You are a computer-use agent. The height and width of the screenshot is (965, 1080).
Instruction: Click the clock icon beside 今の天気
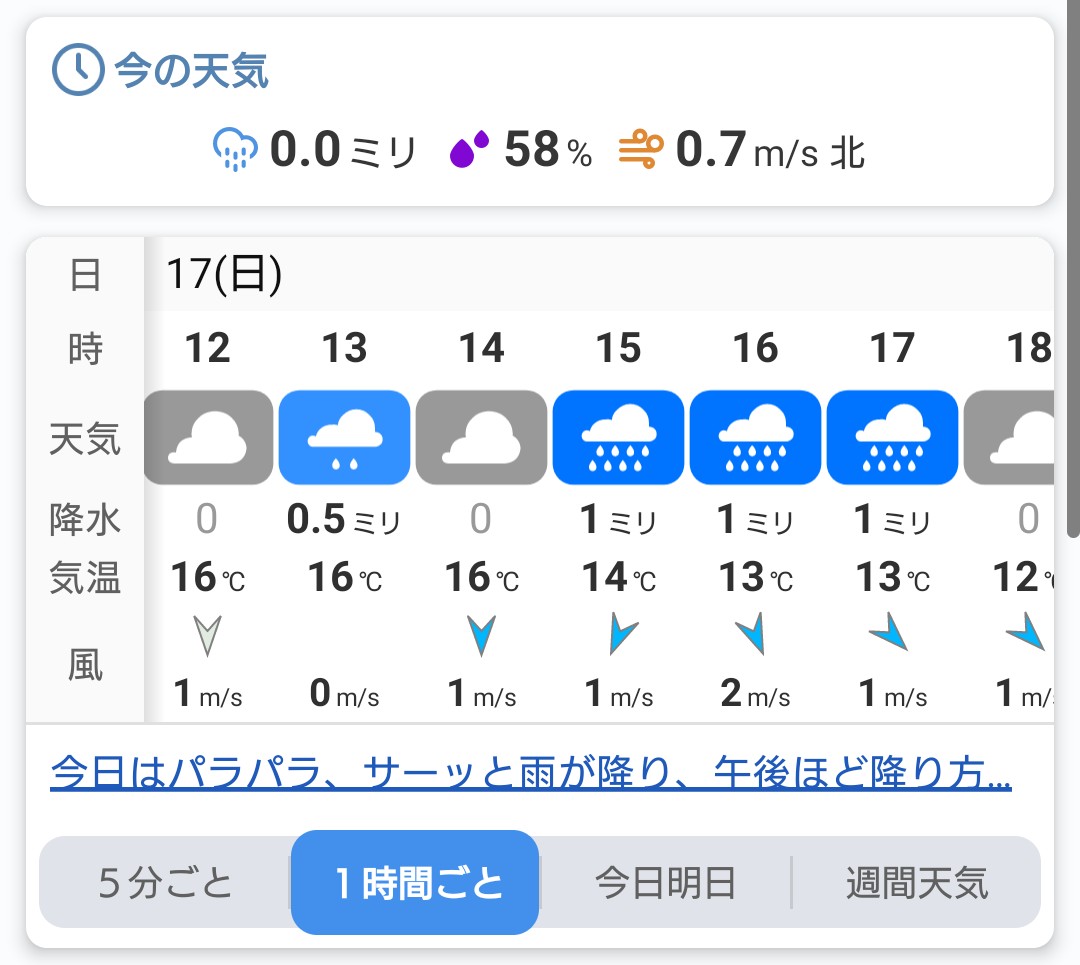(77, 70)
